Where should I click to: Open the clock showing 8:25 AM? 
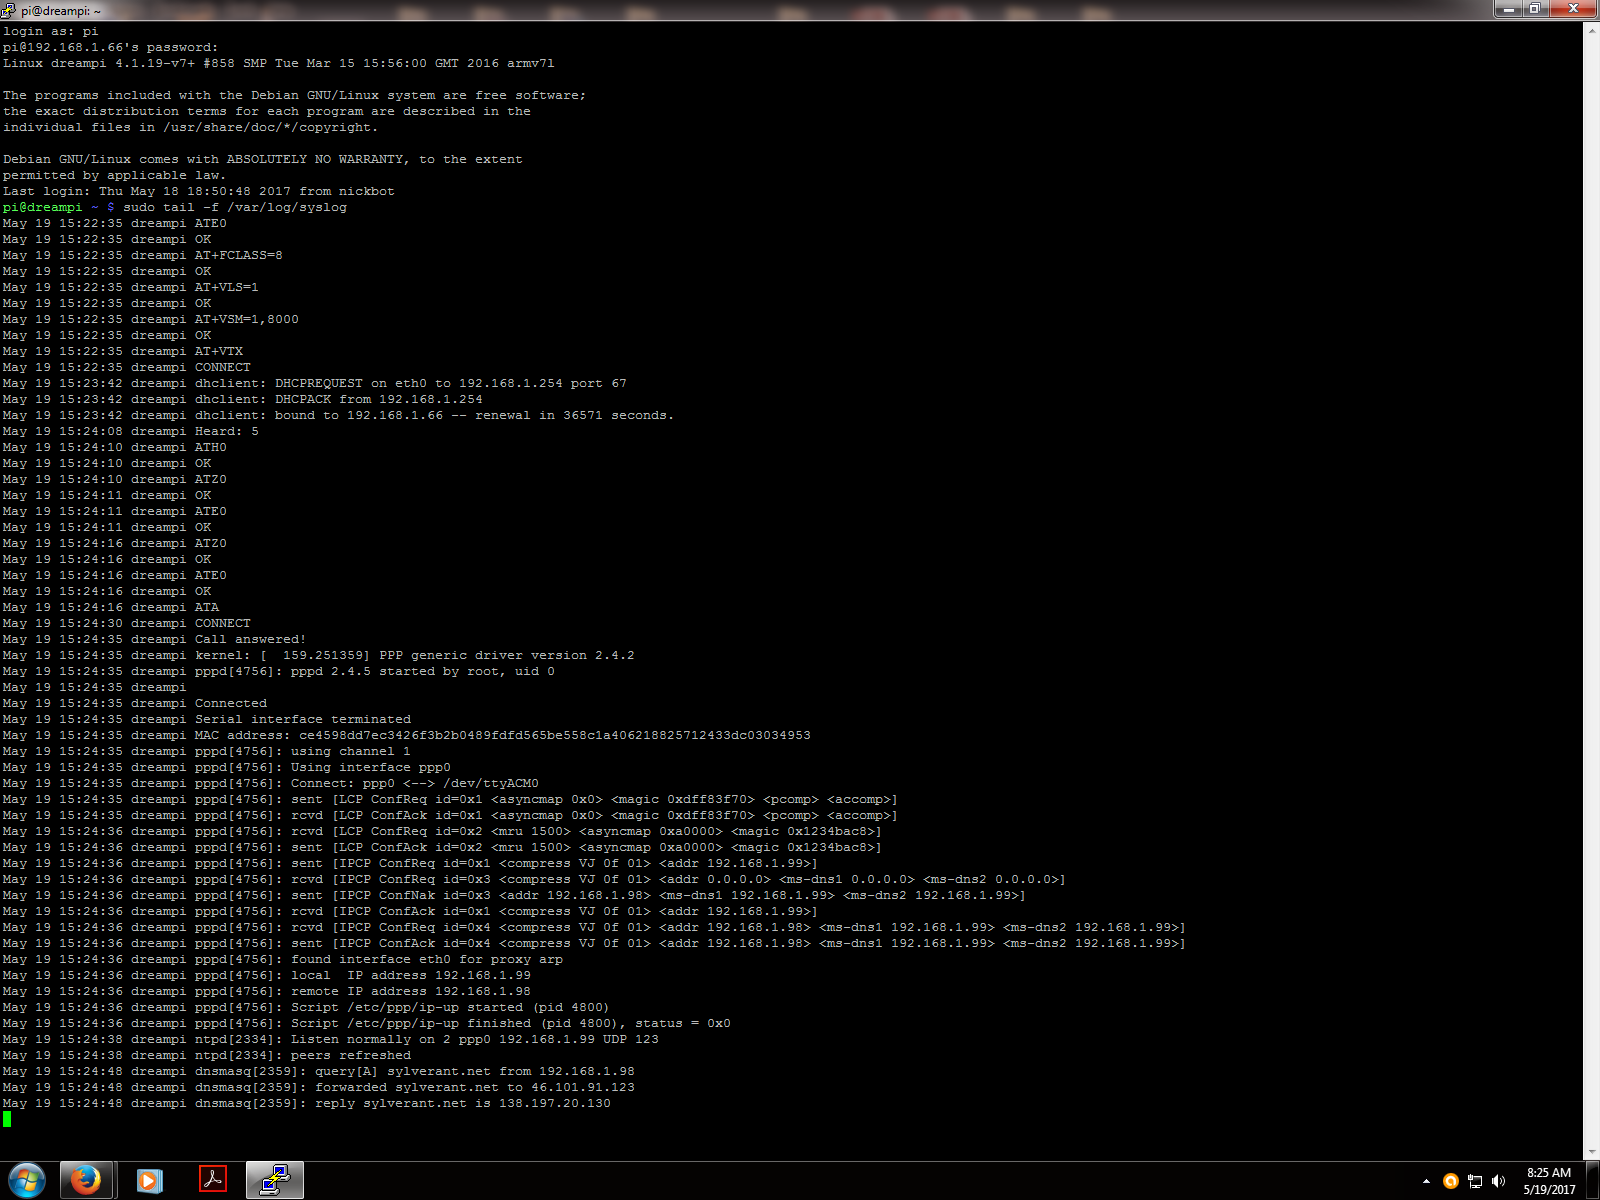click(x=1549, y=1181)
